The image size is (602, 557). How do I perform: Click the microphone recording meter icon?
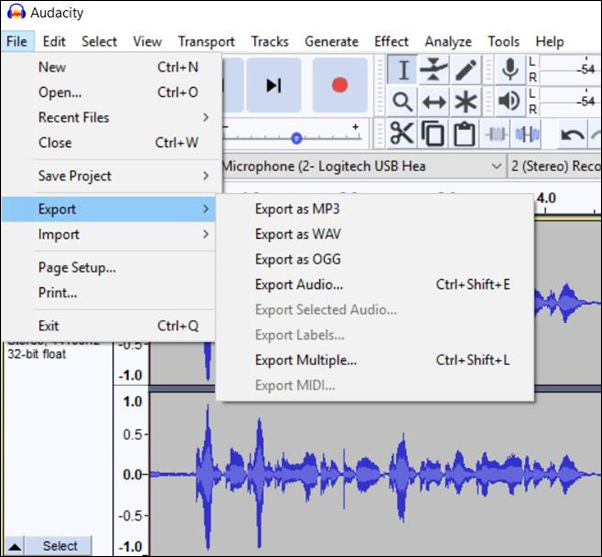point(510,70)
